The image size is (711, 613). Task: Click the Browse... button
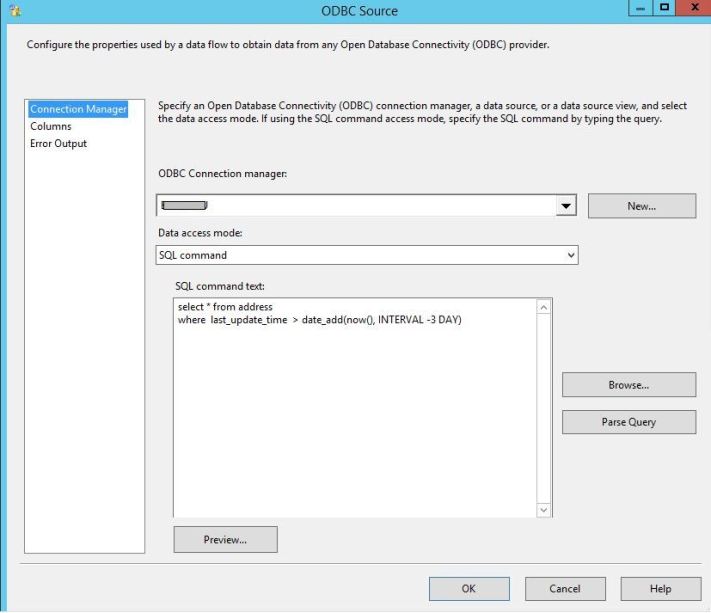pos(629,385)
